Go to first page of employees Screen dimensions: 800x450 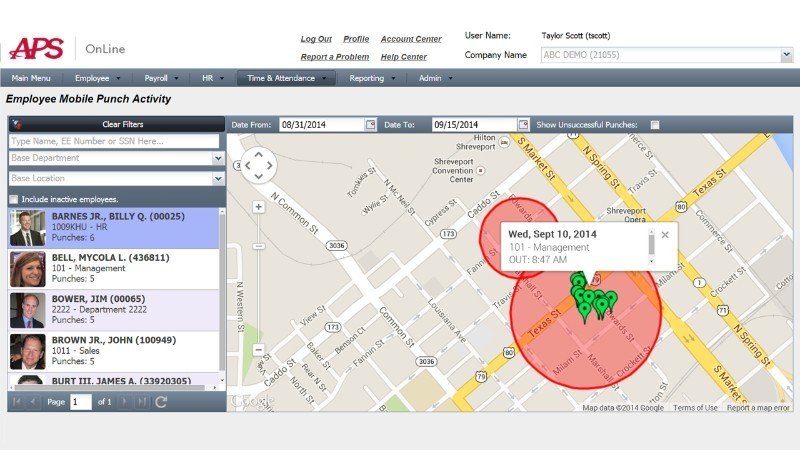point(17,402)
